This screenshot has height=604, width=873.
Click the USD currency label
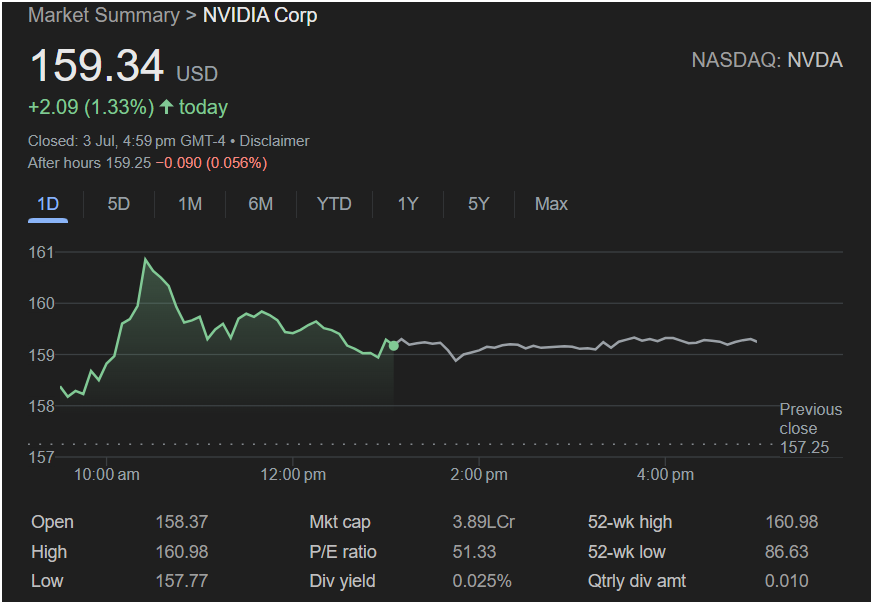197,74
